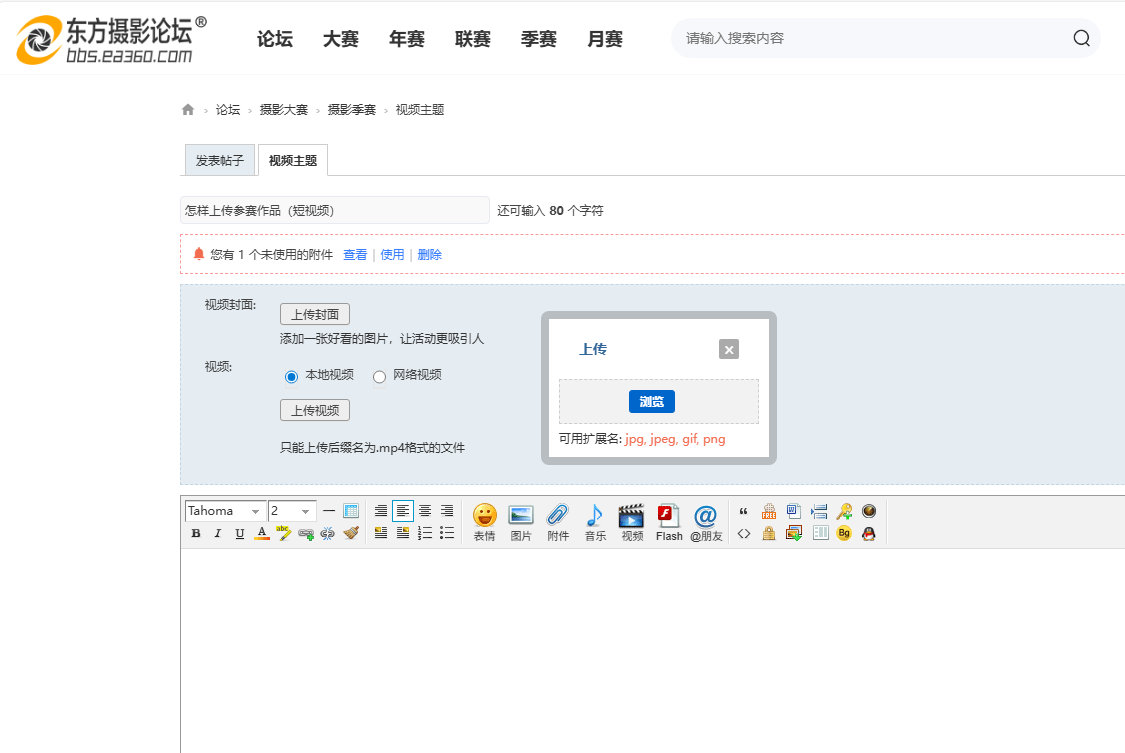
Task: Insert a code block
Action: coord(744,534)
